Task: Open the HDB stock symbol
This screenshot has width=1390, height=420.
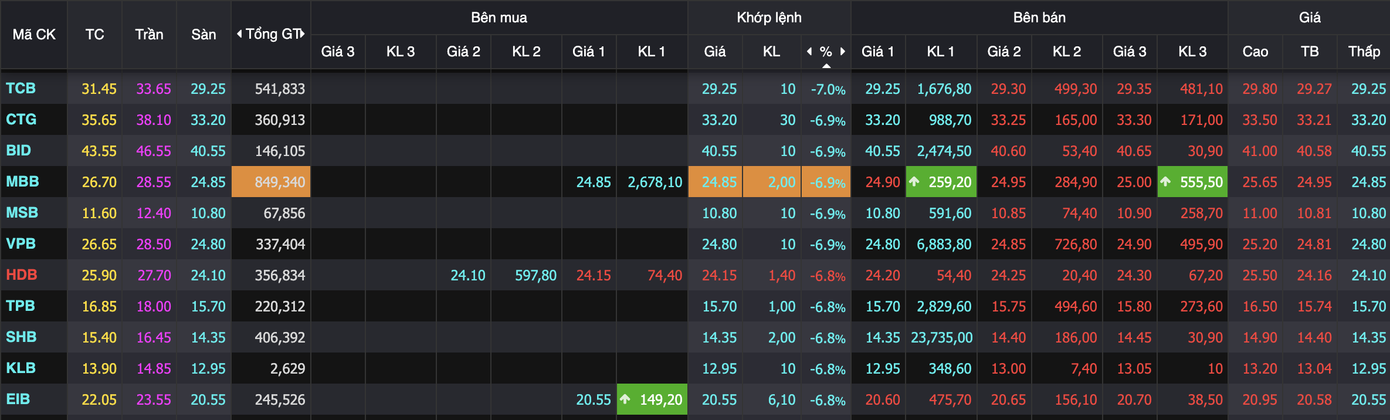Action: pyautogui.click(x=21, y=275)
